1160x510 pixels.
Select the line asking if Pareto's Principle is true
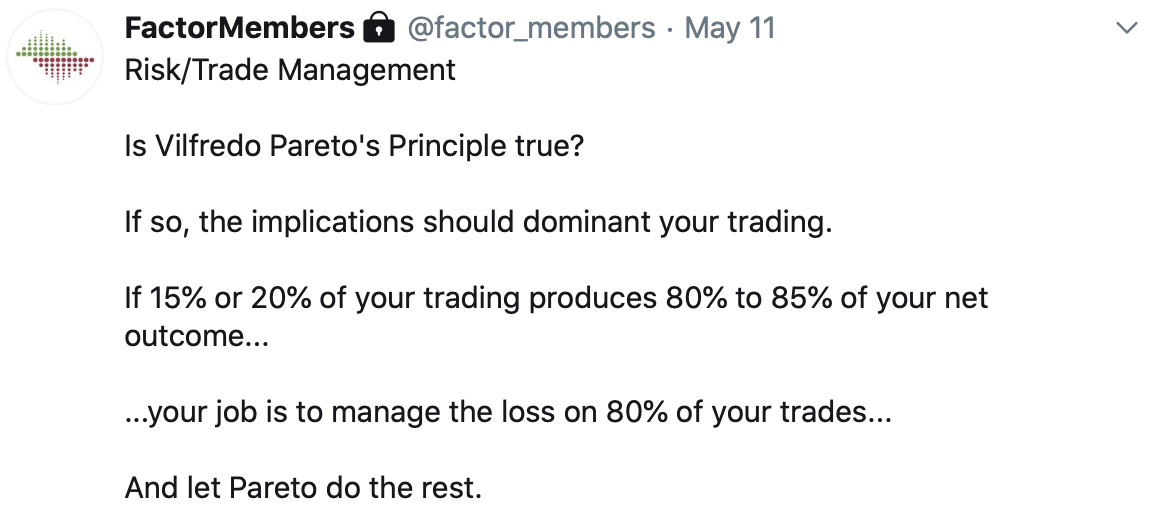354,146
